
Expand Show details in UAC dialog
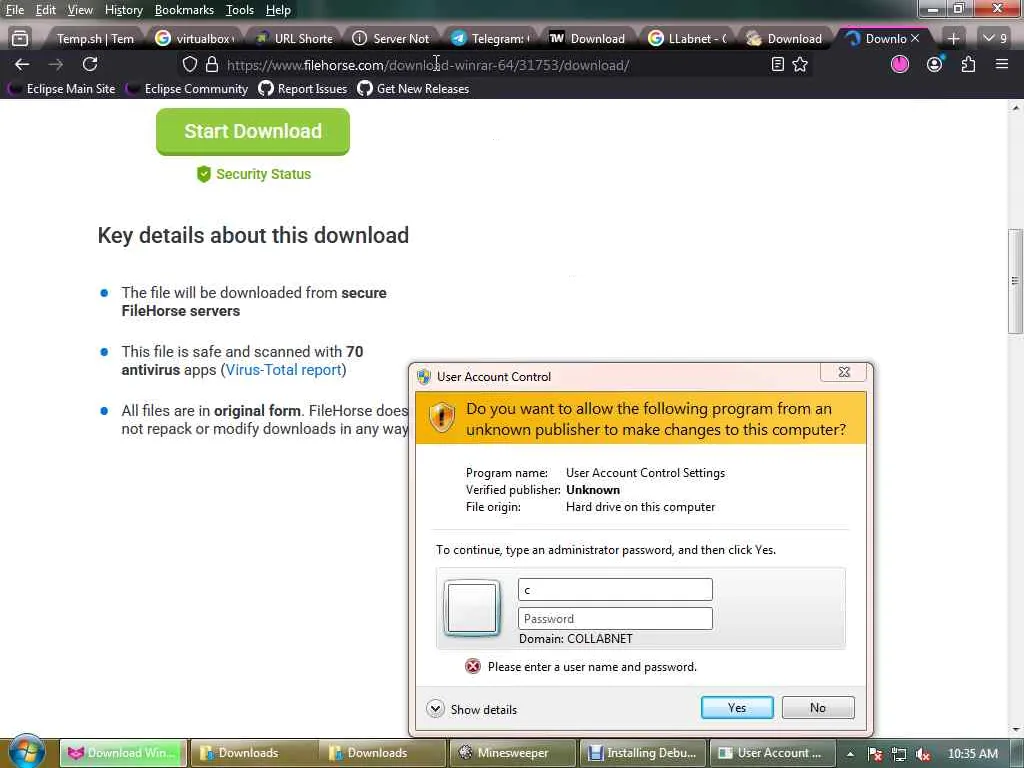coord(472,709)
